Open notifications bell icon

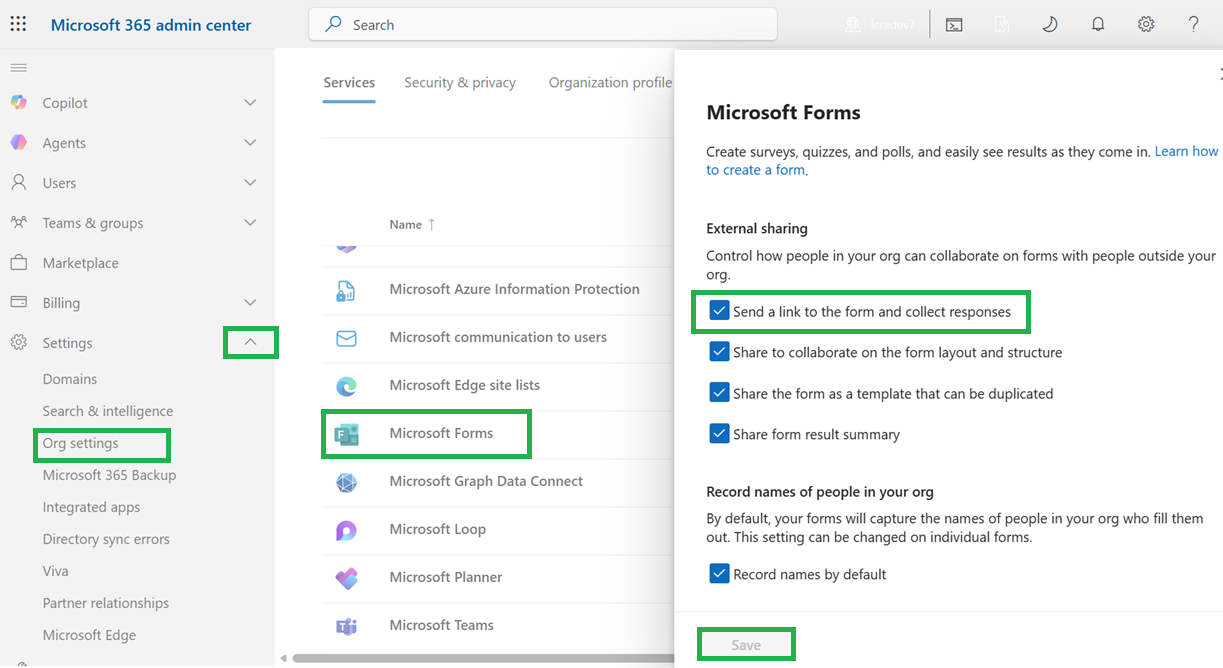click(1098, 25)
